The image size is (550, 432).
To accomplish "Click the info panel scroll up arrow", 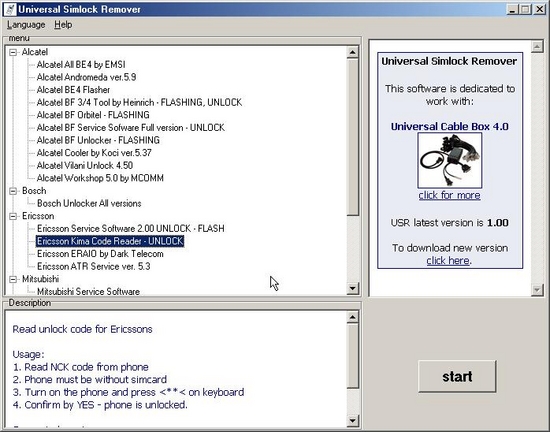I will tap(537, 47).
